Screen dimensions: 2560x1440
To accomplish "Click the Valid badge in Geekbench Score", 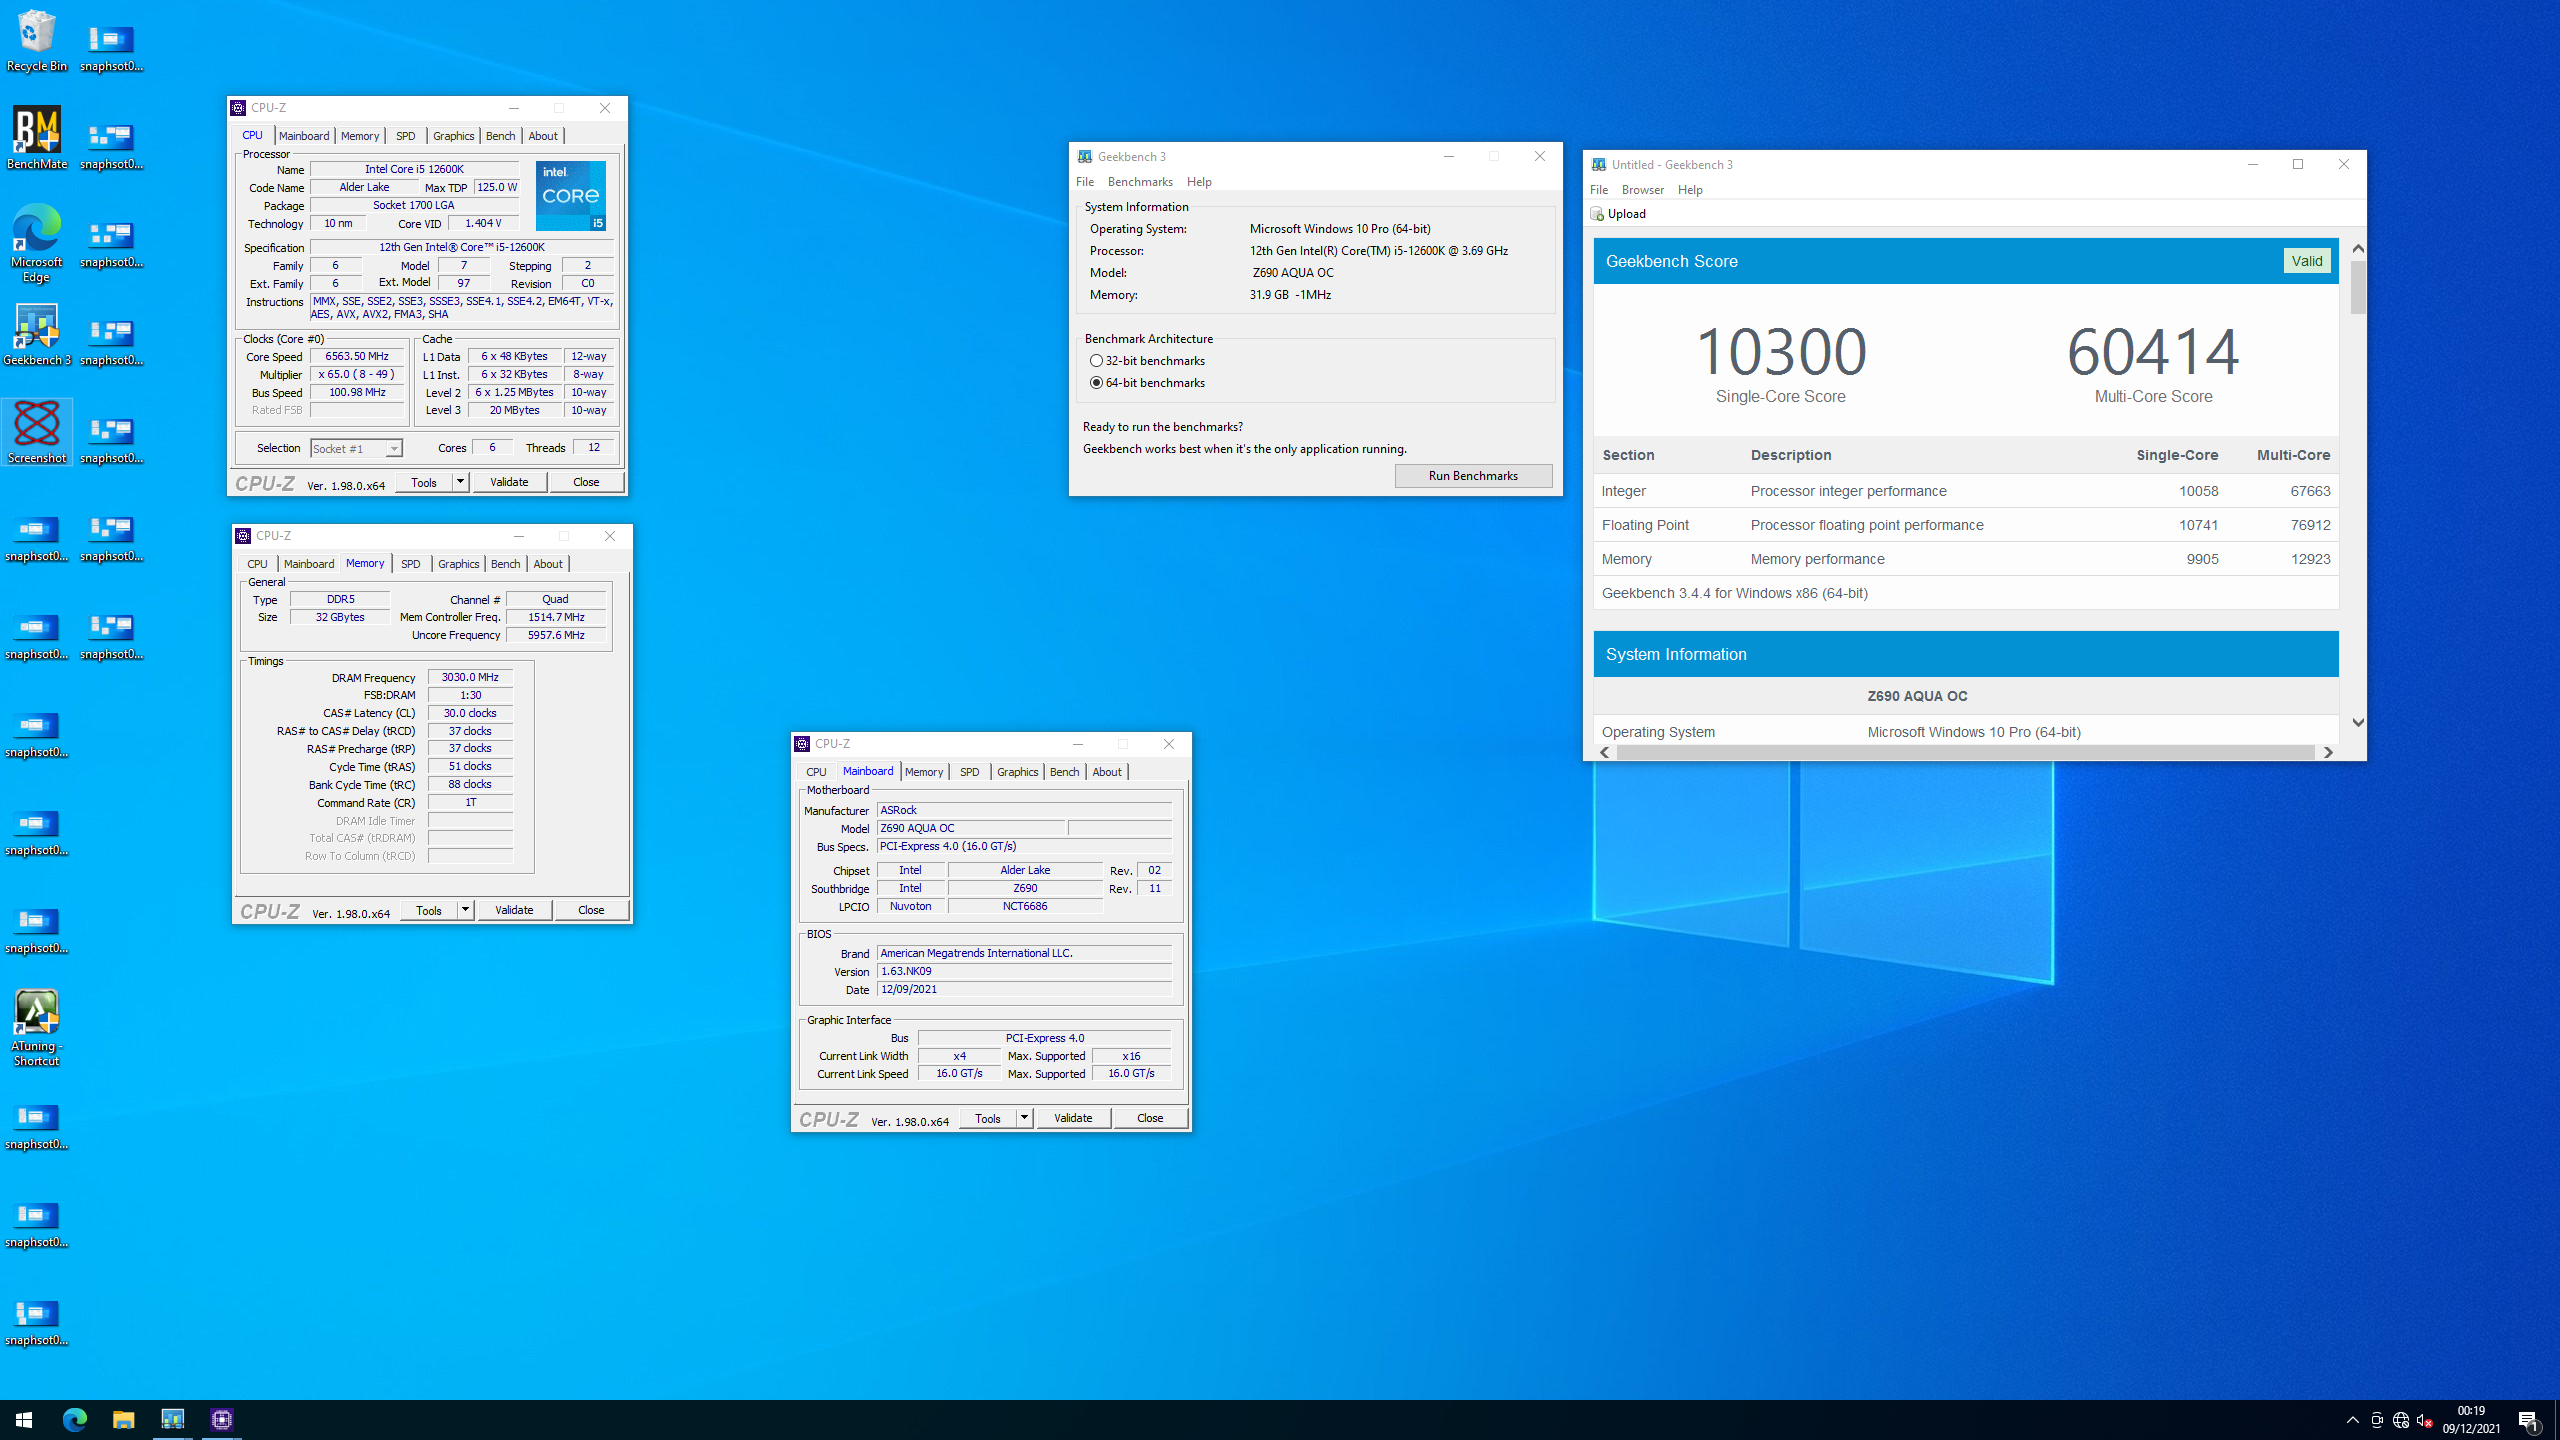I will coord(2307,261).
